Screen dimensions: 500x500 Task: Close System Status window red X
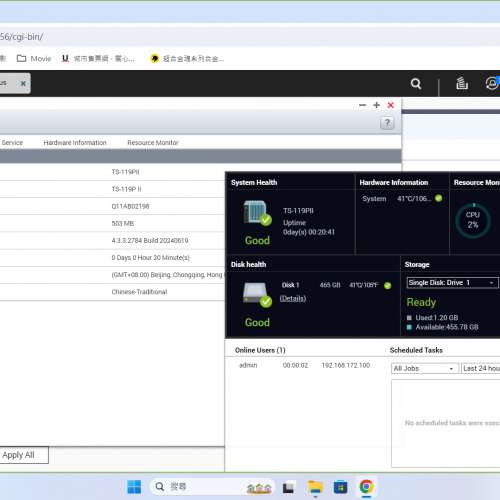(x=391, y=105)
